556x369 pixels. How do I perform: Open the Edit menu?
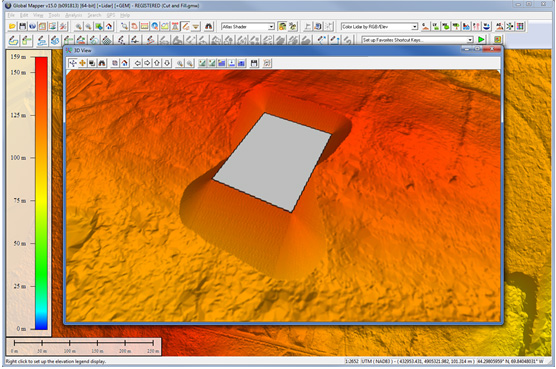pos(24,15)
